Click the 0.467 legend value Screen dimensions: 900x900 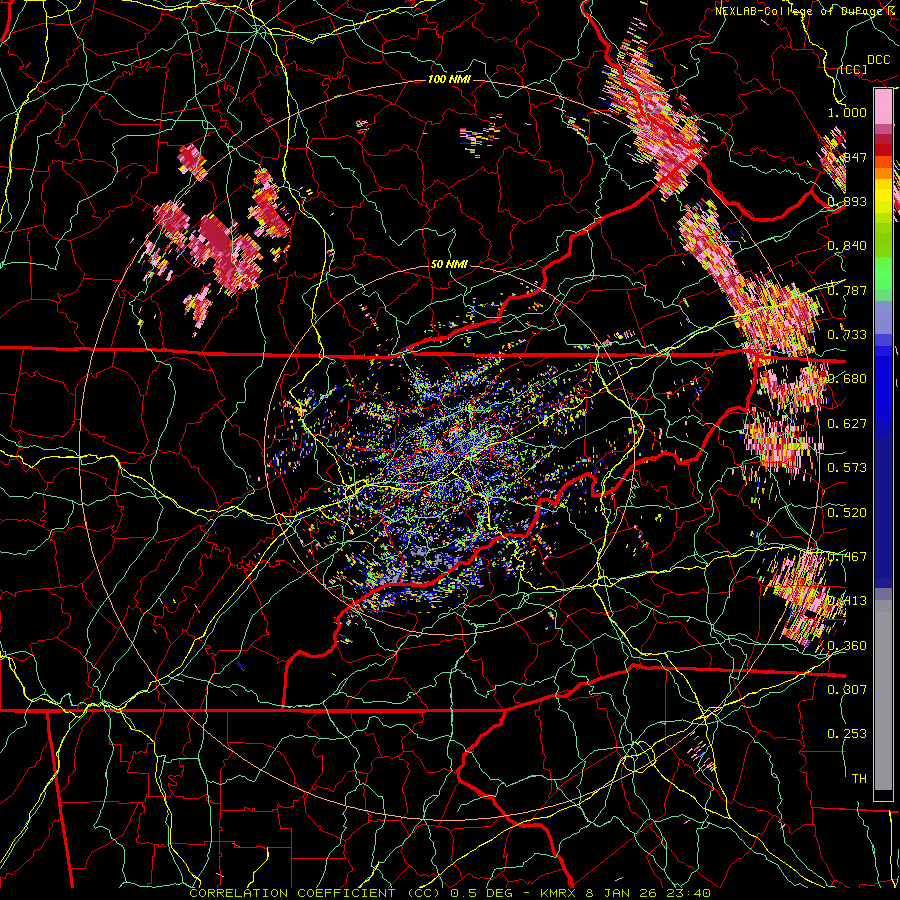coord(847,557)
